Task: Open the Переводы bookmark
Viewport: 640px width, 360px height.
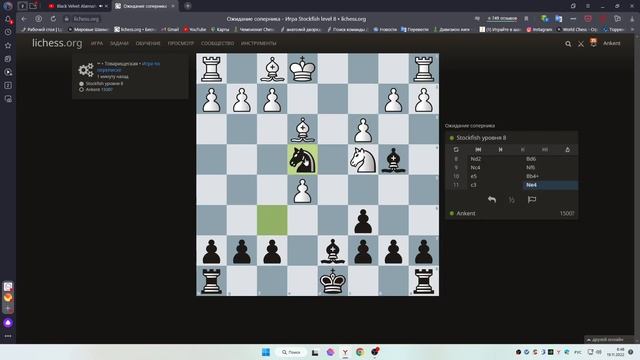Action: tap(415, 29)
